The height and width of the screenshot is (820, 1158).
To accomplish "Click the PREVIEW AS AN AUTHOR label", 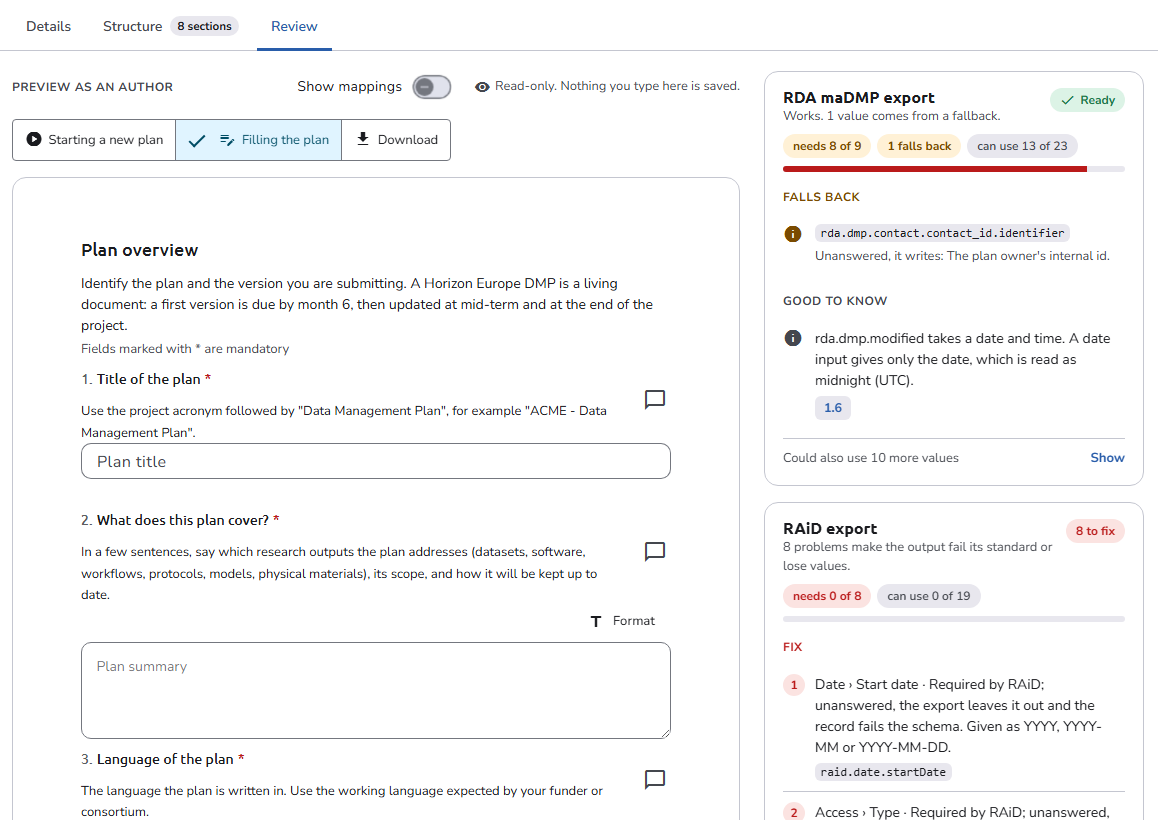I will (92, 87).
